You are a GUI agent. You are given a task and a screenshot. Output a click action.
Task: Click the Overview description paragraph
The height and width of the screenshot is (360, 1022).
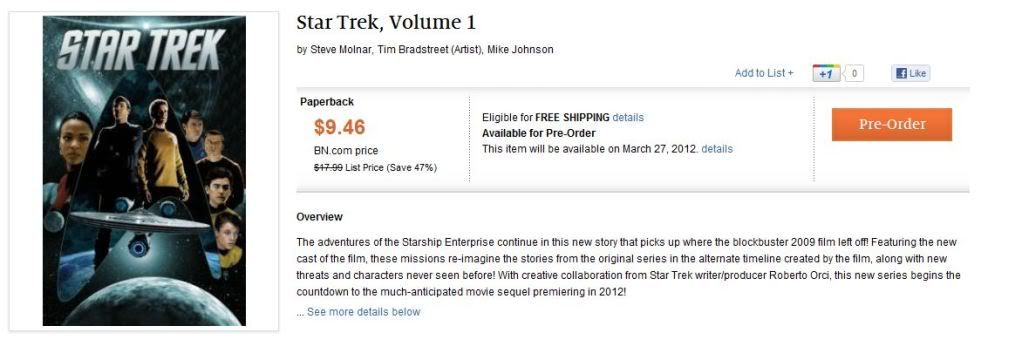tap(628, 267)
